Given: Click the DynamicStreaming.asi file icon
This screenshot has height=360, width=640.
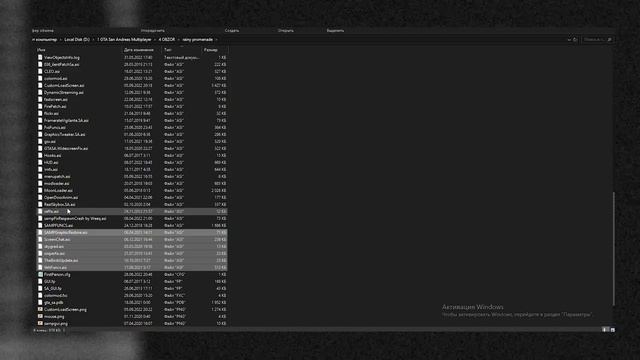Looking at the screenshot, I should pos(40,93).
